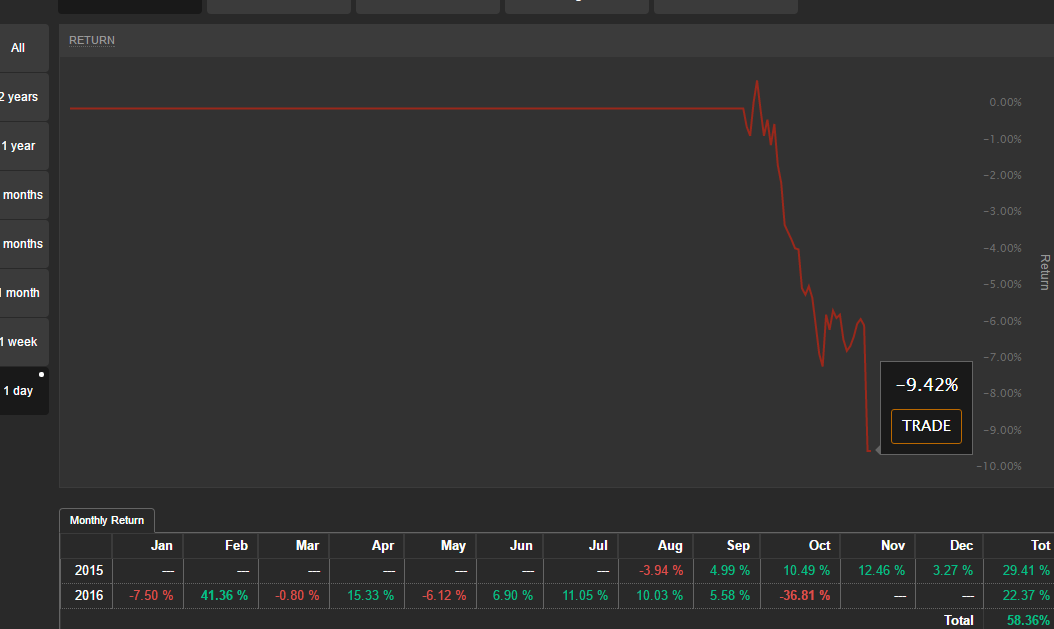Click the RETURN panel header label
This screenshot has width=1054, height=629.
coord(92,41)
